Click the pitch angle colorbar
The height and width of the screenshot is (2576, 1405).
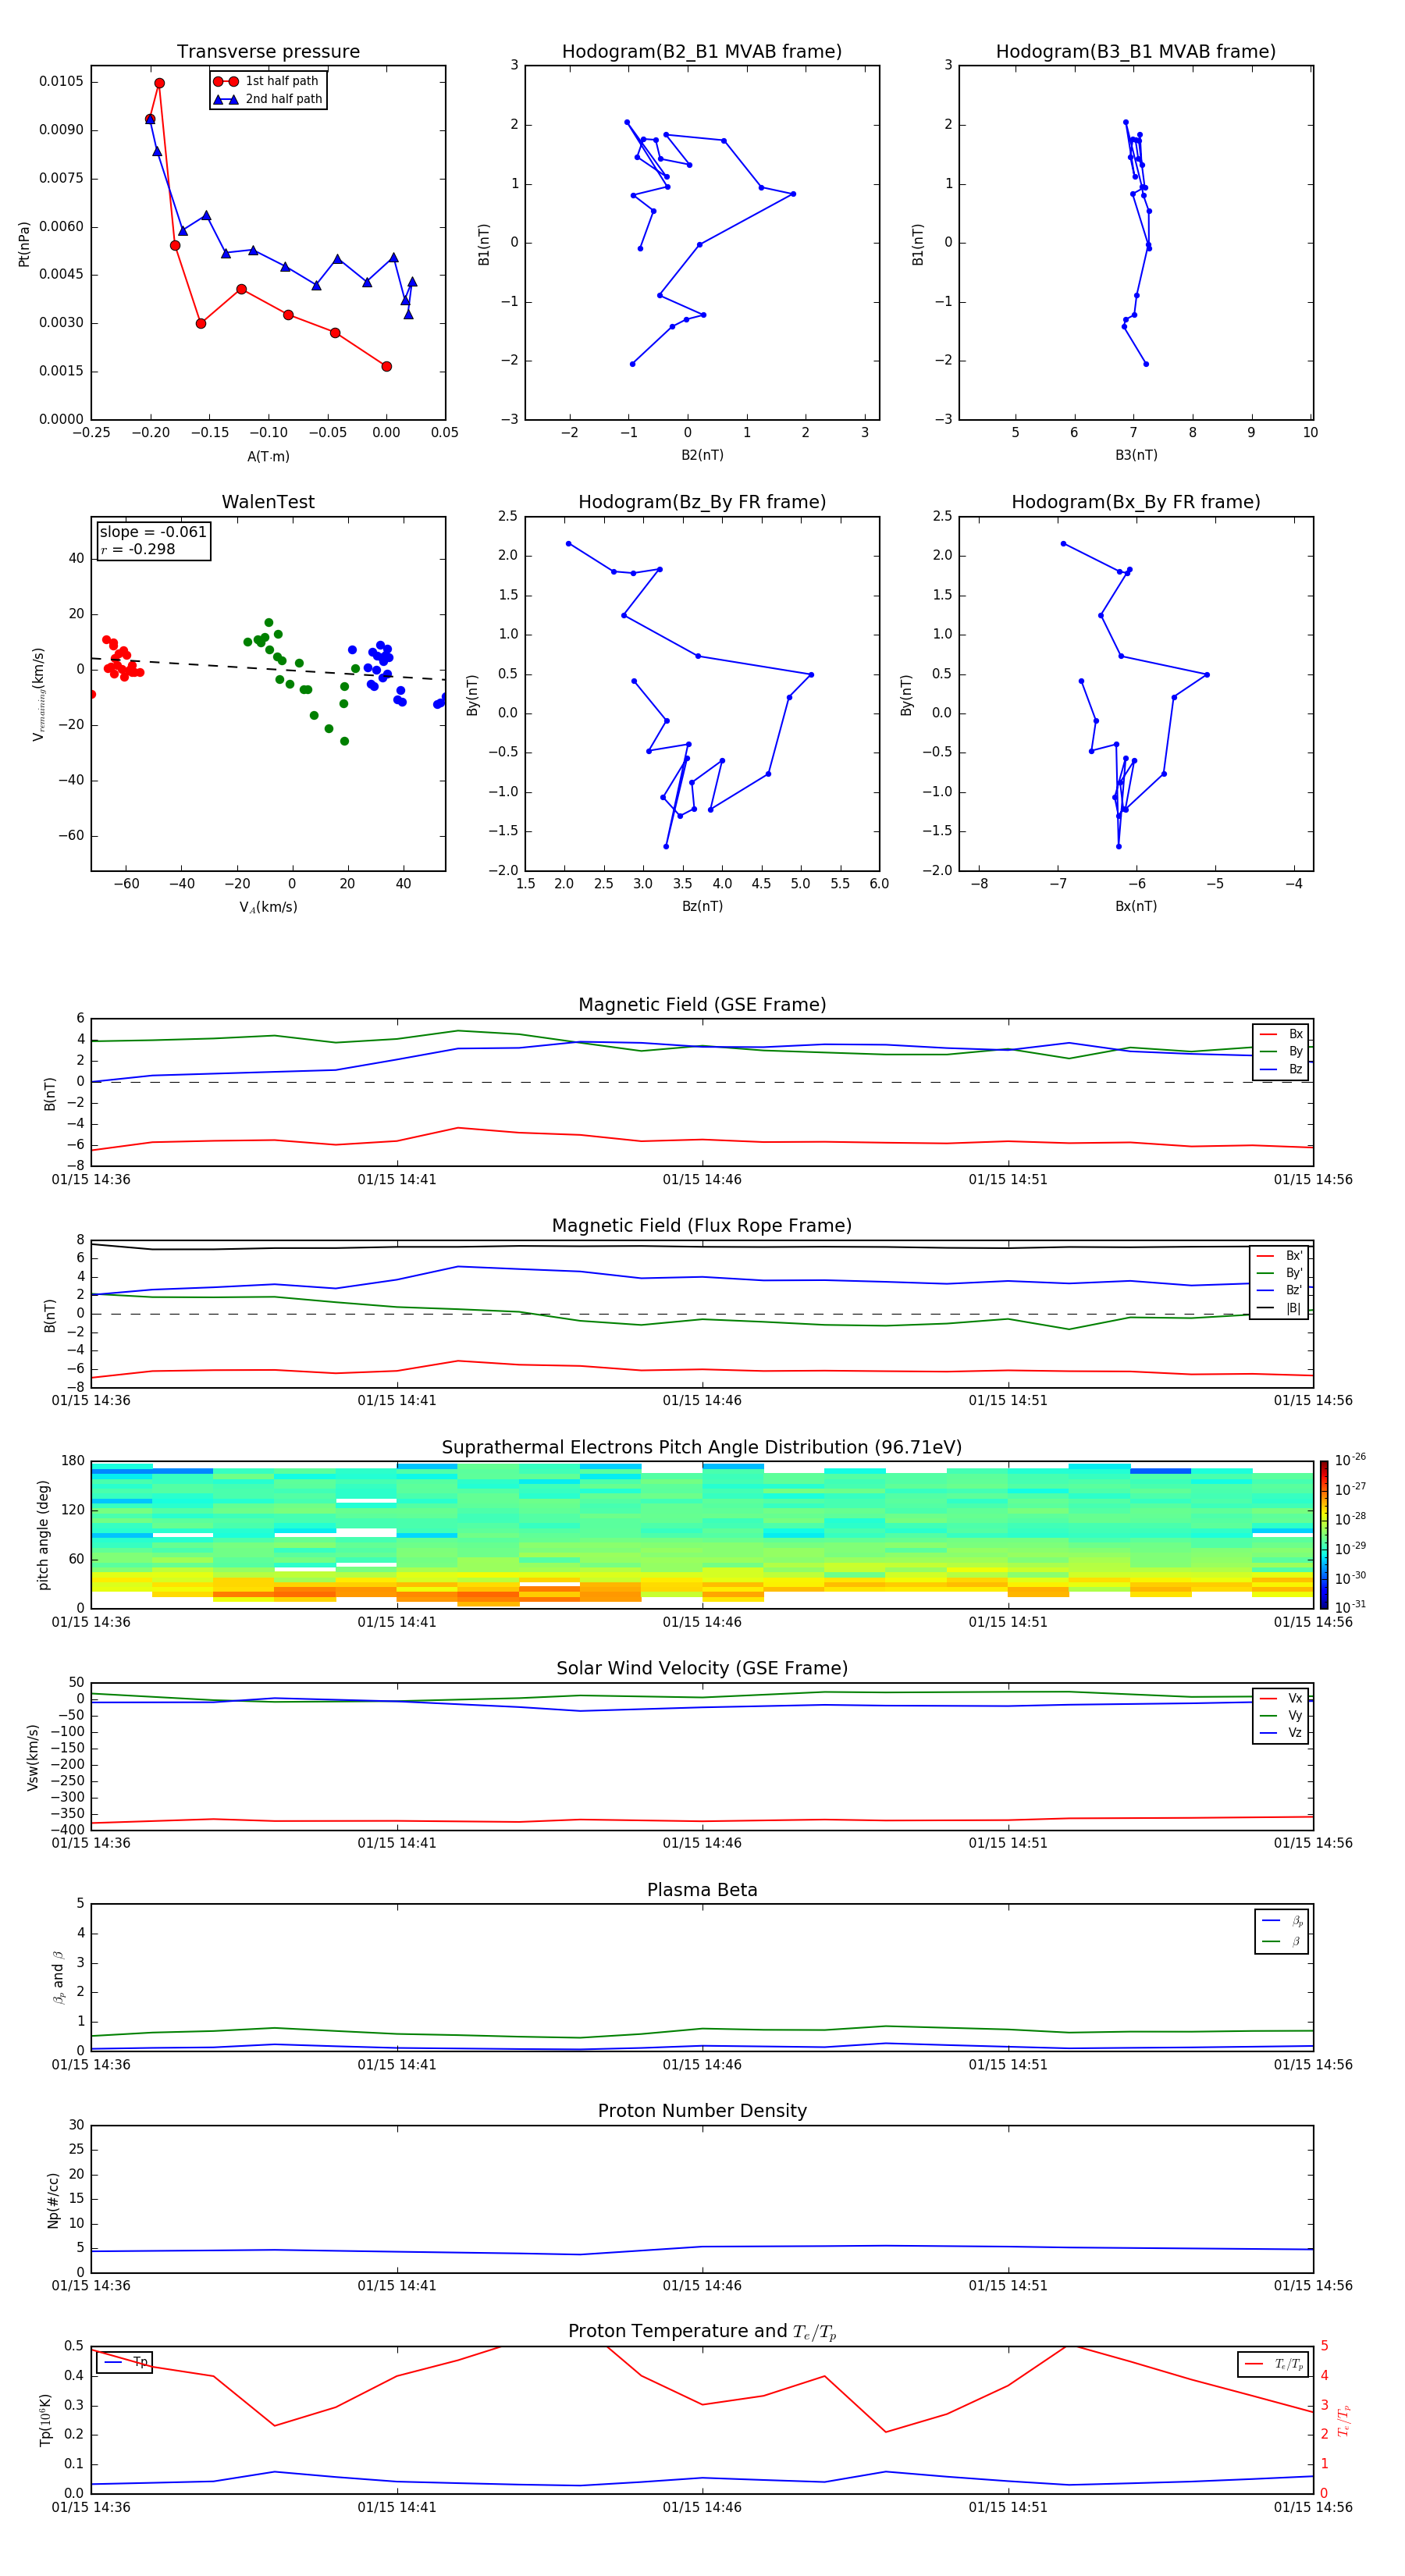1324,1535
